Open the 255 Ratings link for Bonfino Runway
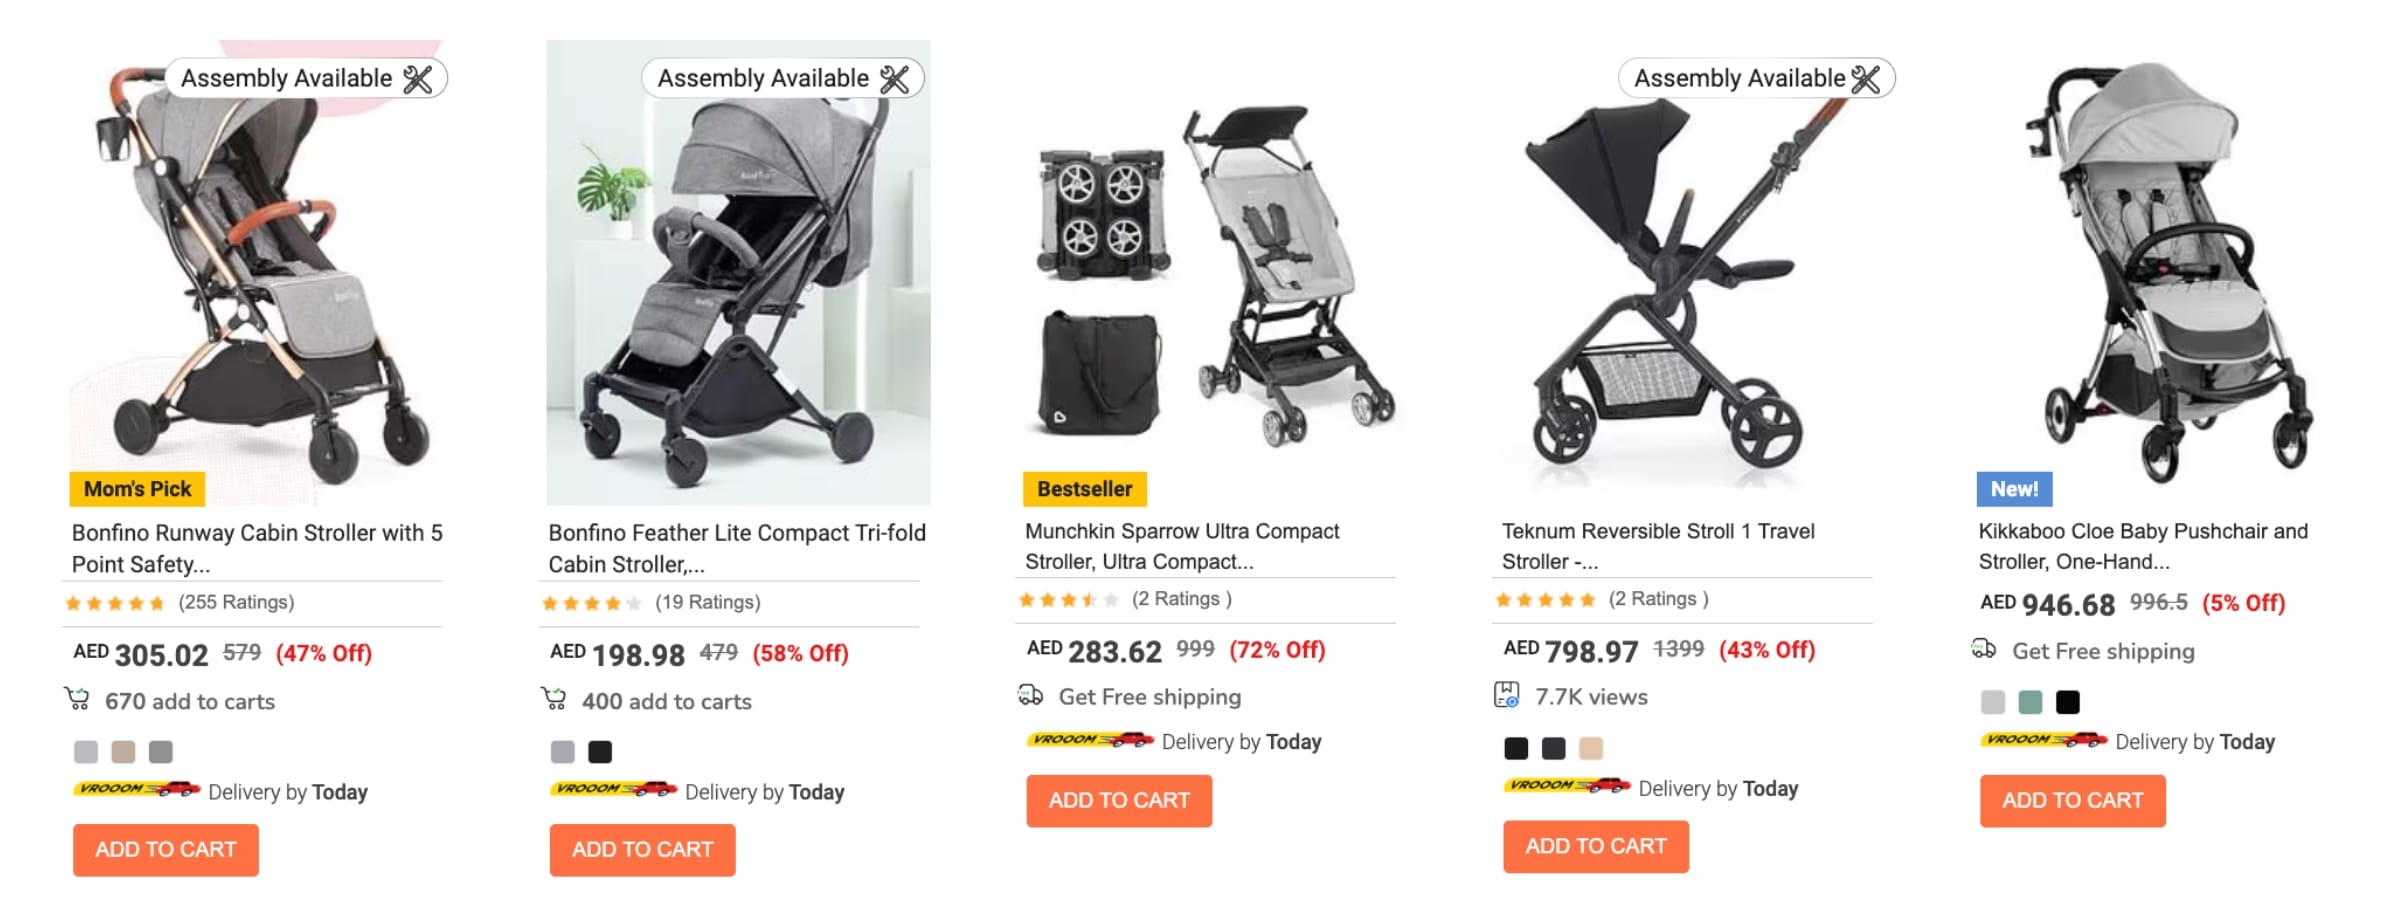This screenshot has width=2391, height=913. (x=236, y=602)
